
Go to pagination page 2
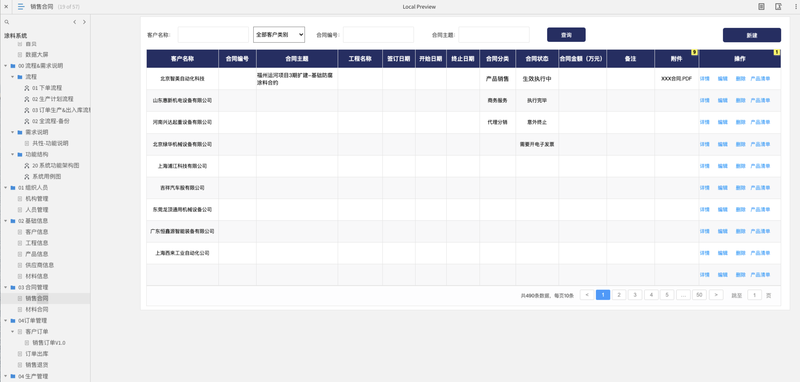coord(619,295)
